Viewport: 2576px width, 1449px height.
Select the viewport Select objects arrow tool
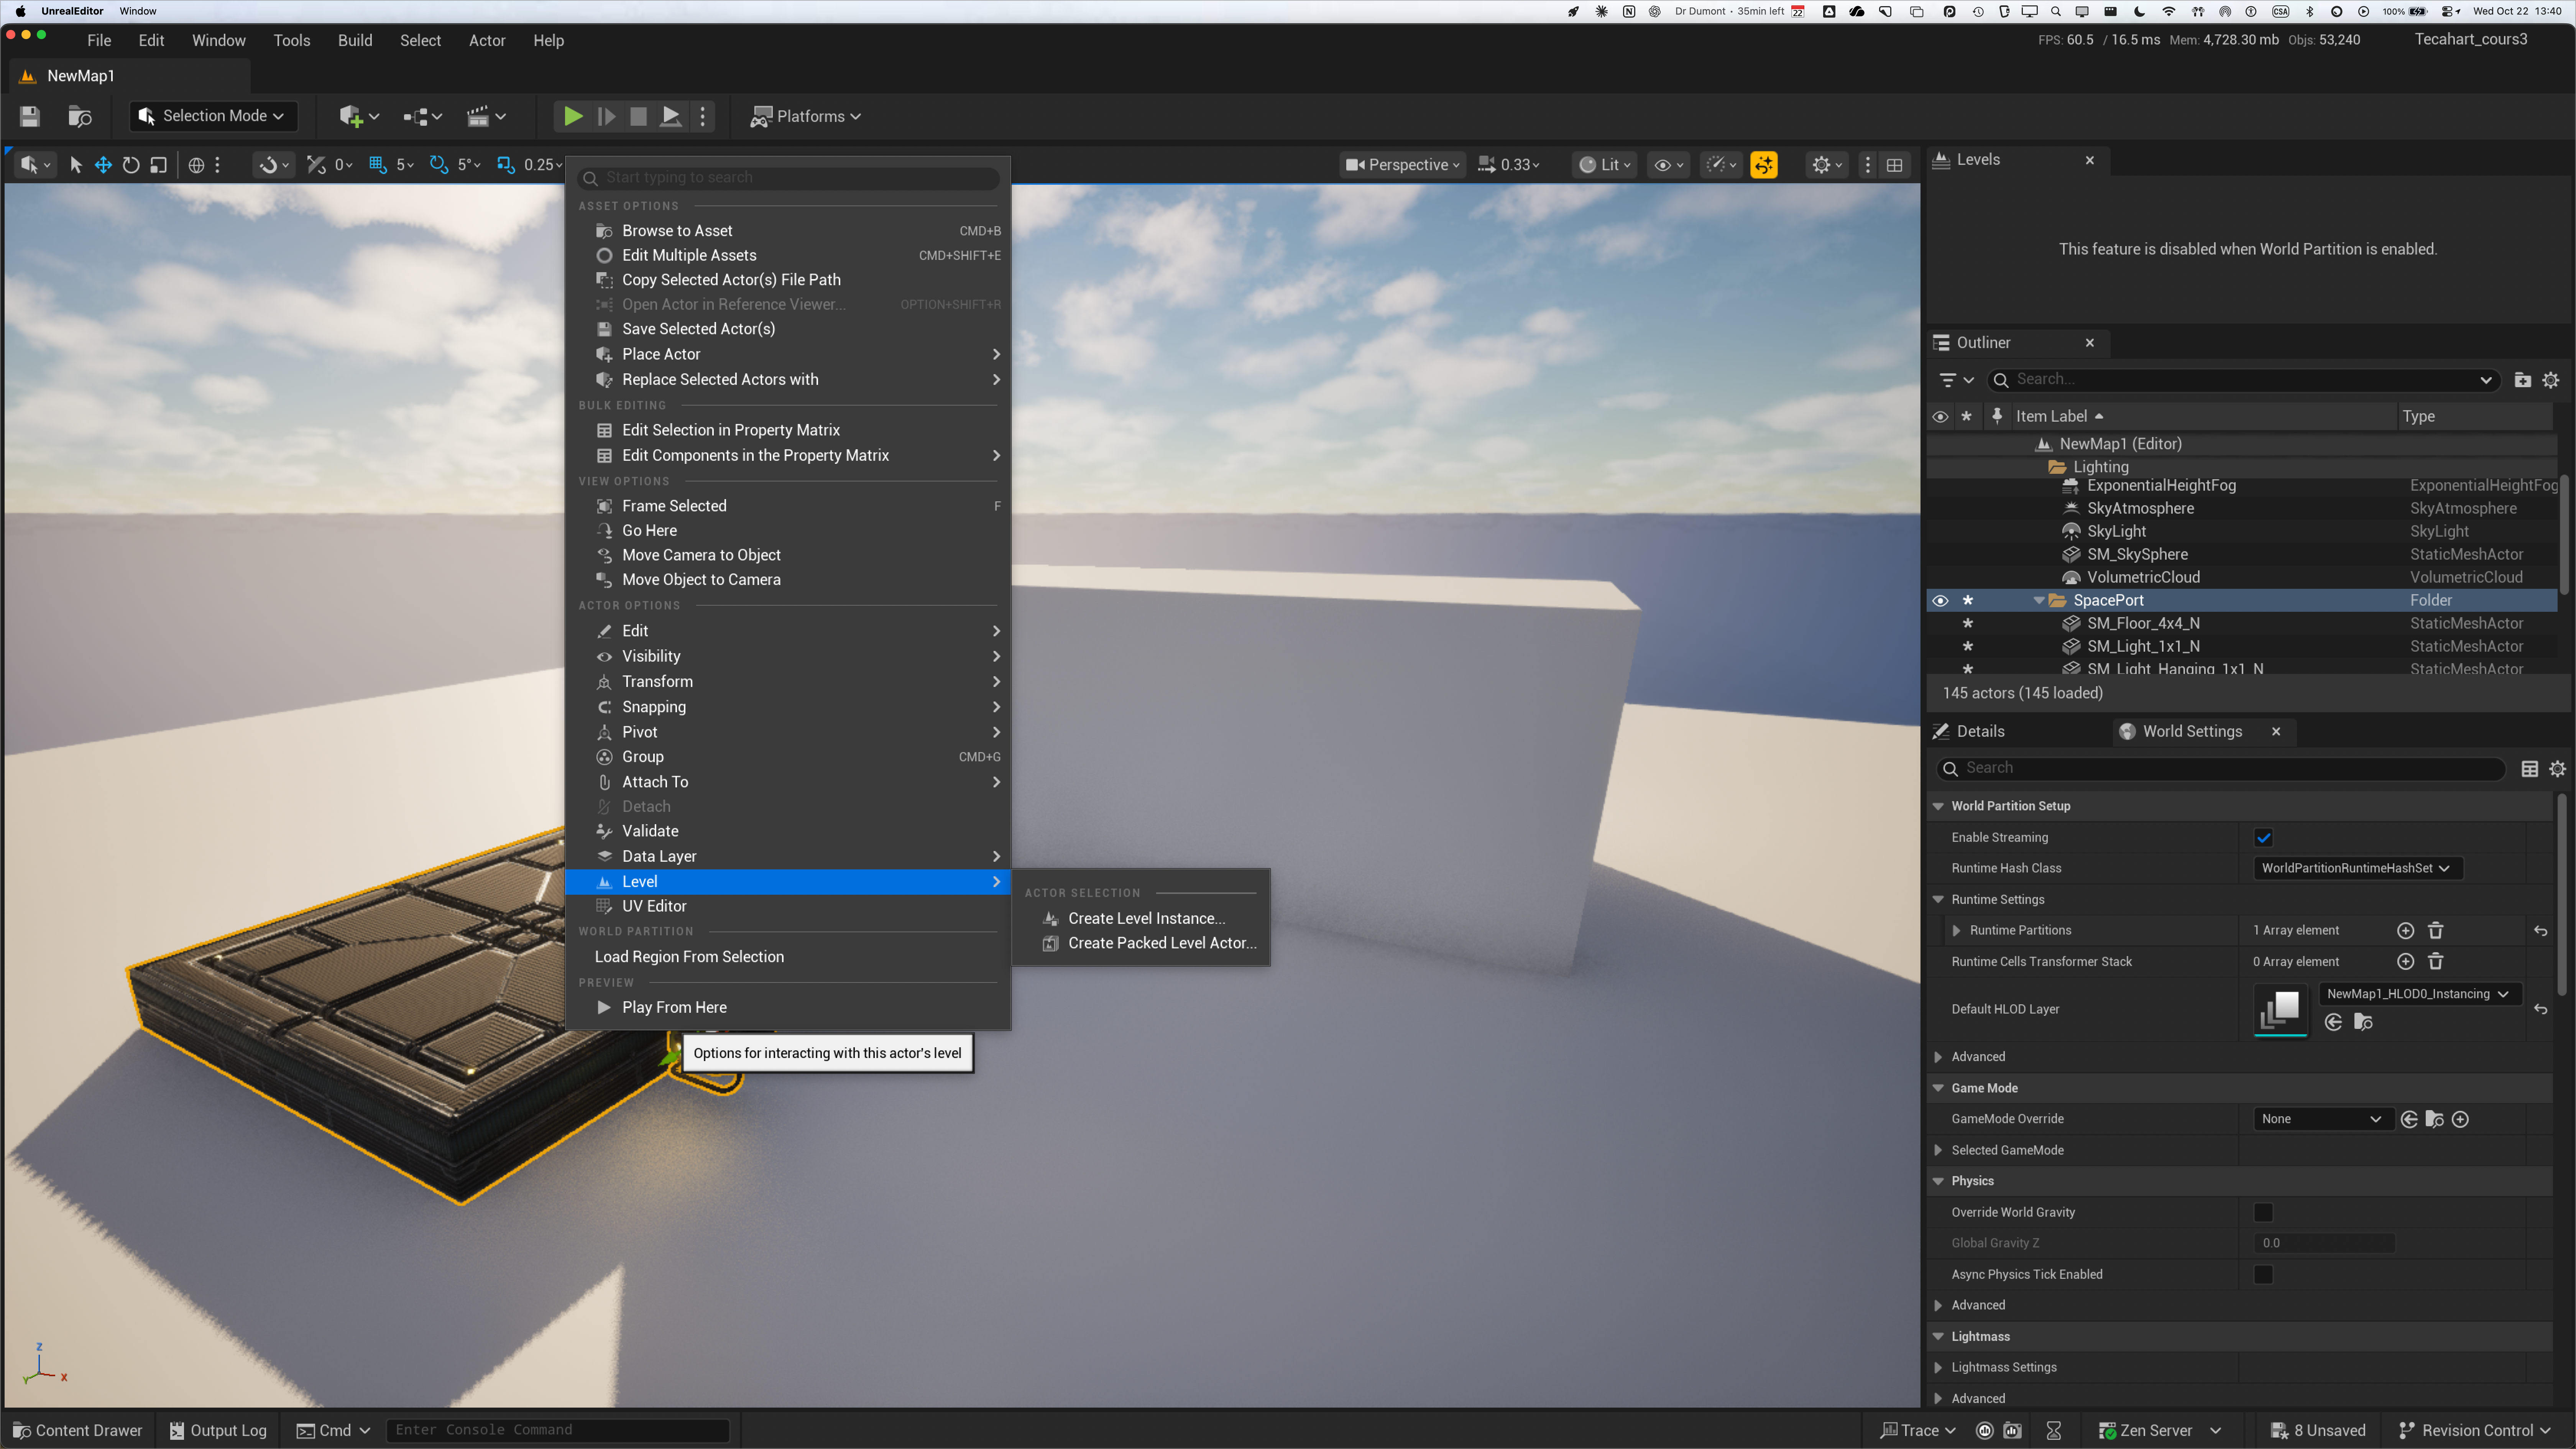pos(75,165)
